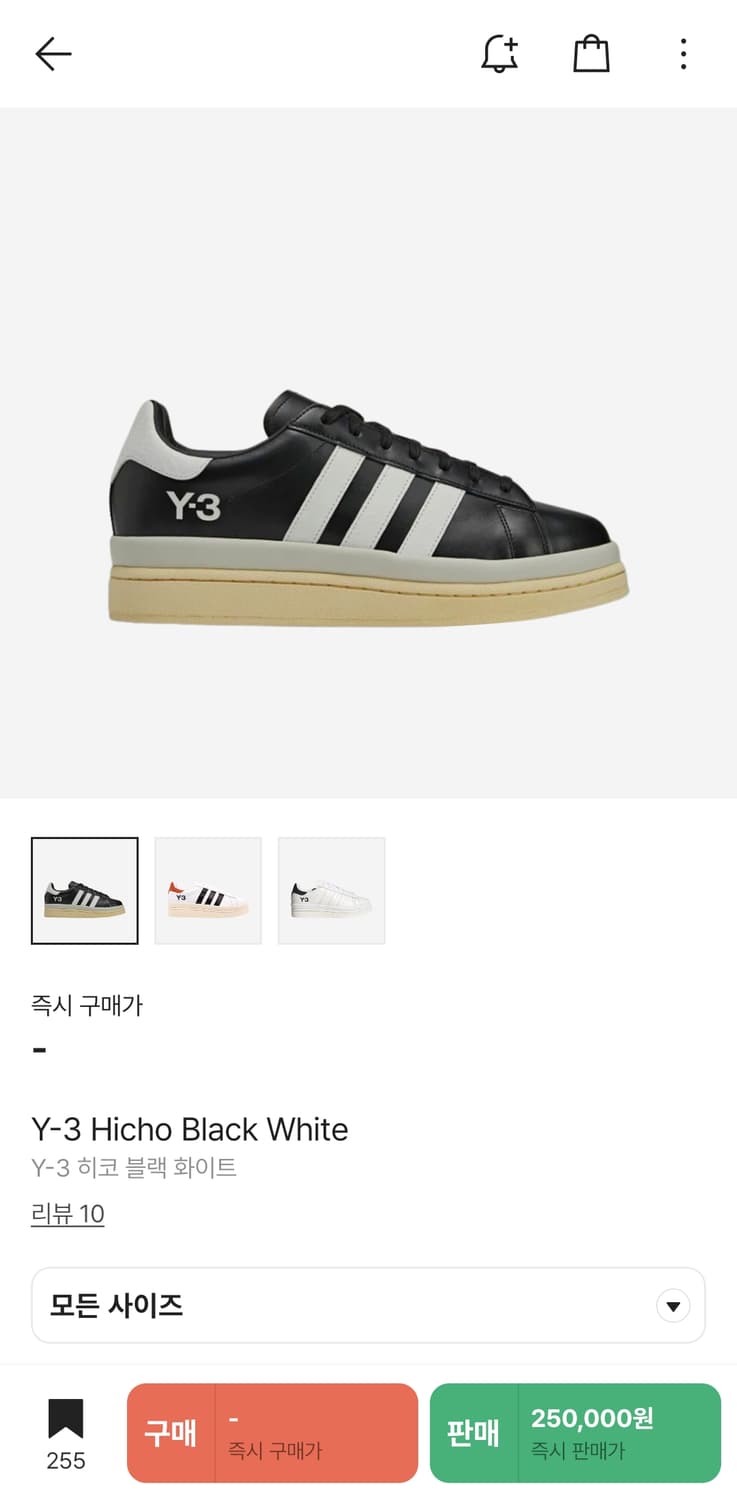Viewport: 737px width, 1500px height.
Task: Open the 리뷰 10 reviews link
Action: (68, 1214)
